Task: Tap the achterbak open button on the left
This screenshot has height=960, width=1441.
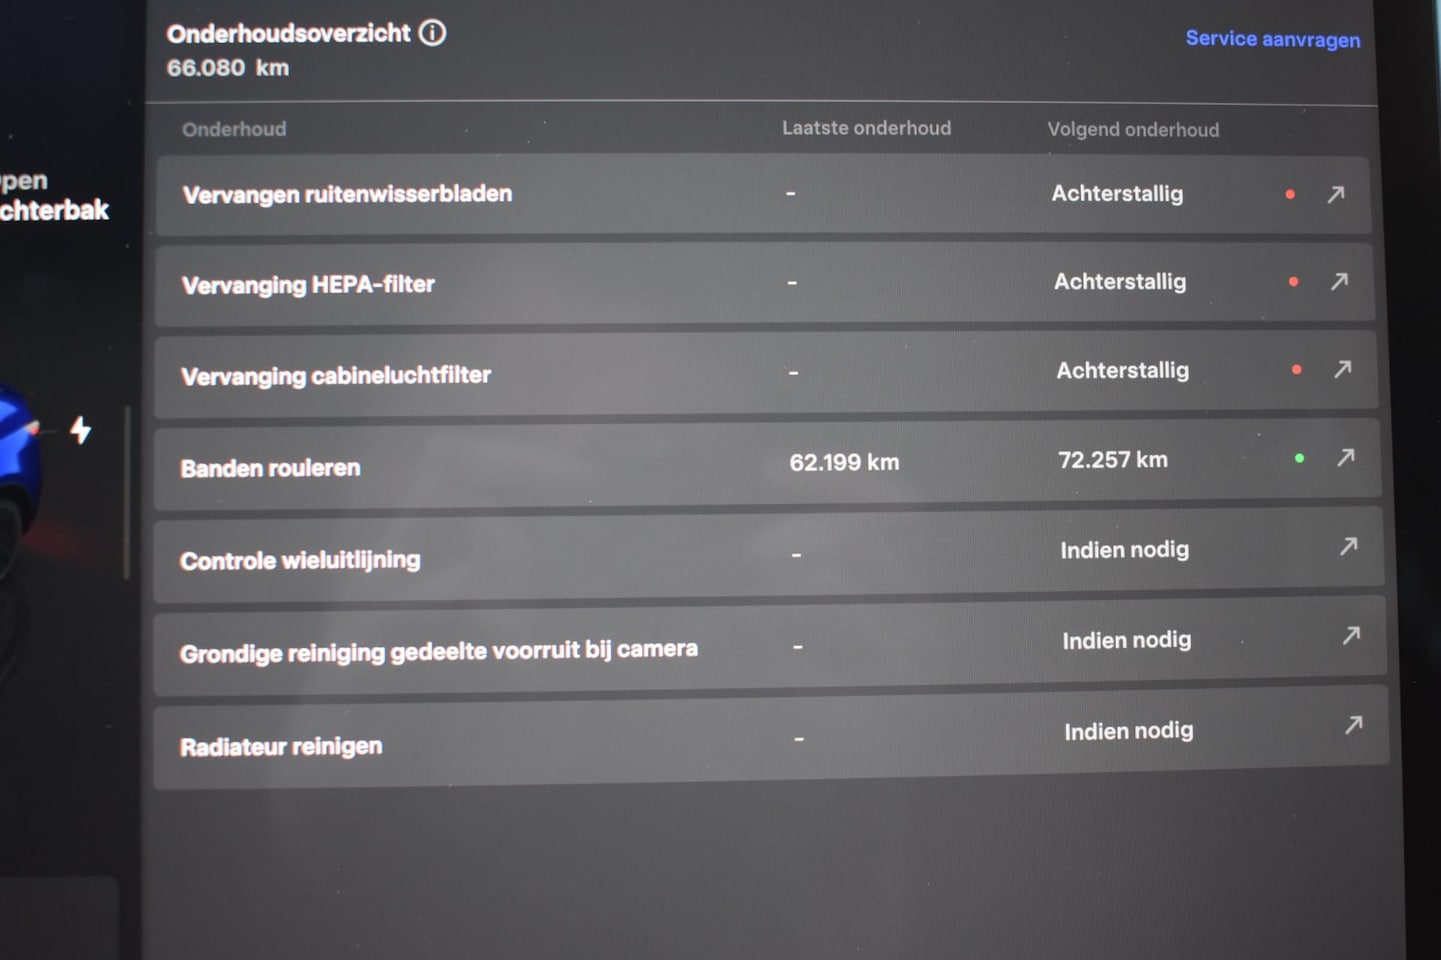Action: click(50, 196)
